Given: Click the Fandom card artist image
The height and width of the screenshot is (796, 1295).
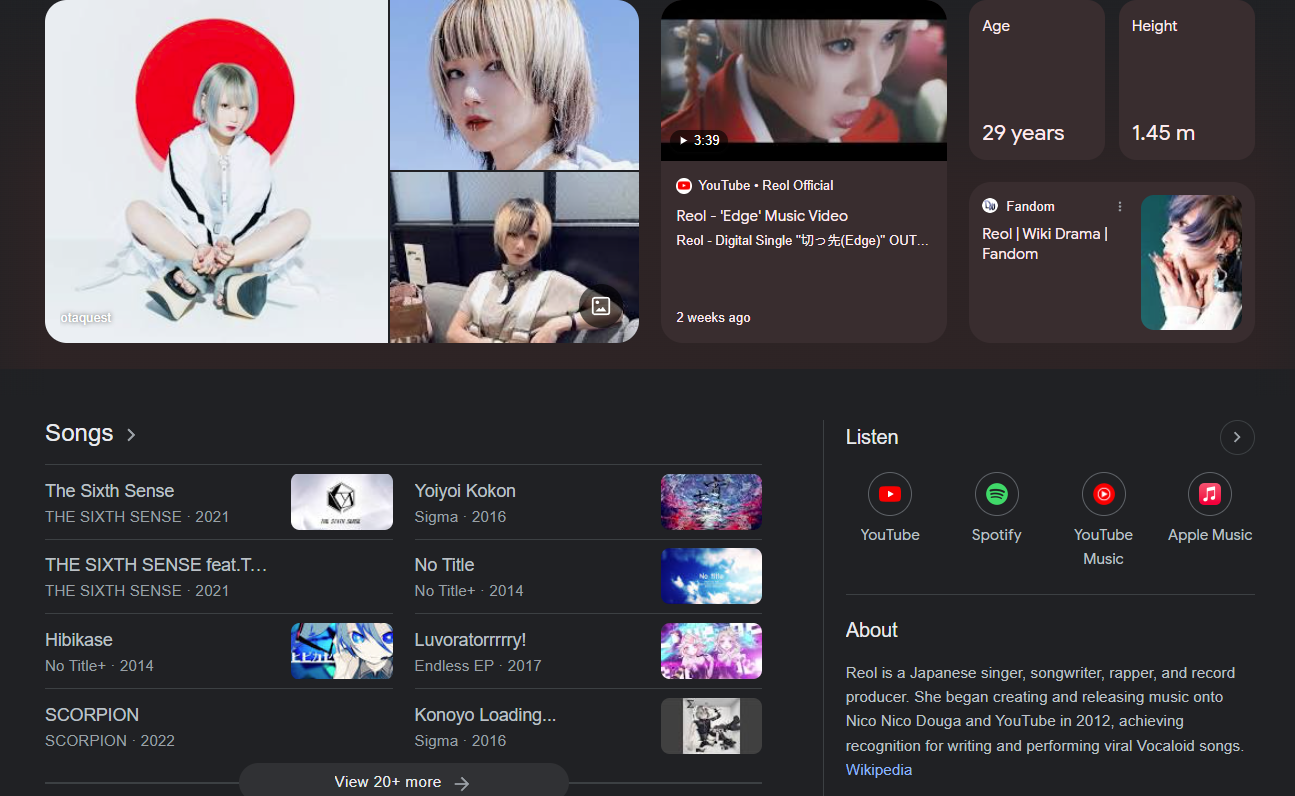Looking at the screenshot, I should (x=1191, y=262).
